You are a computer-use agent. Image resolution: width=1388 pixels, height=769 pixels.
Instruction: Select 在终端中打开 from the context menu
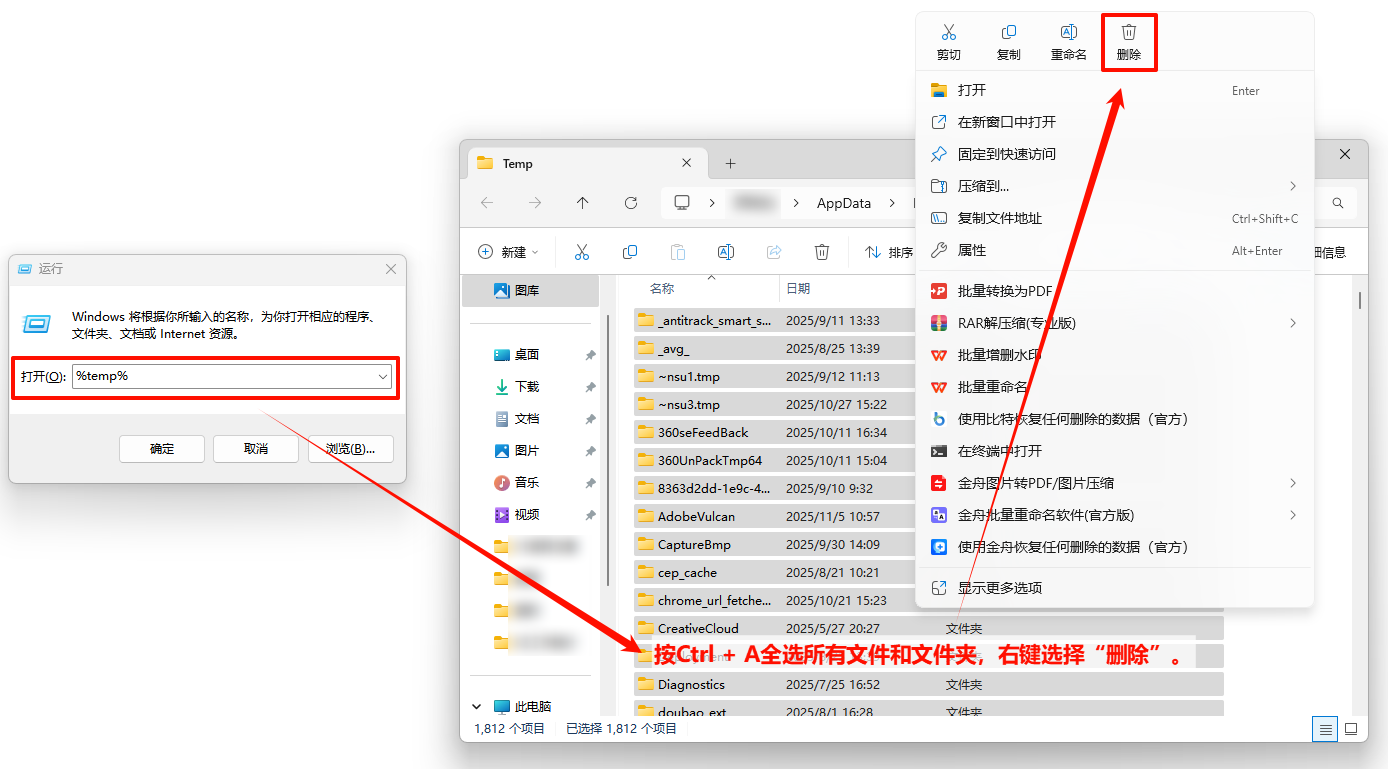[1000, 451]
